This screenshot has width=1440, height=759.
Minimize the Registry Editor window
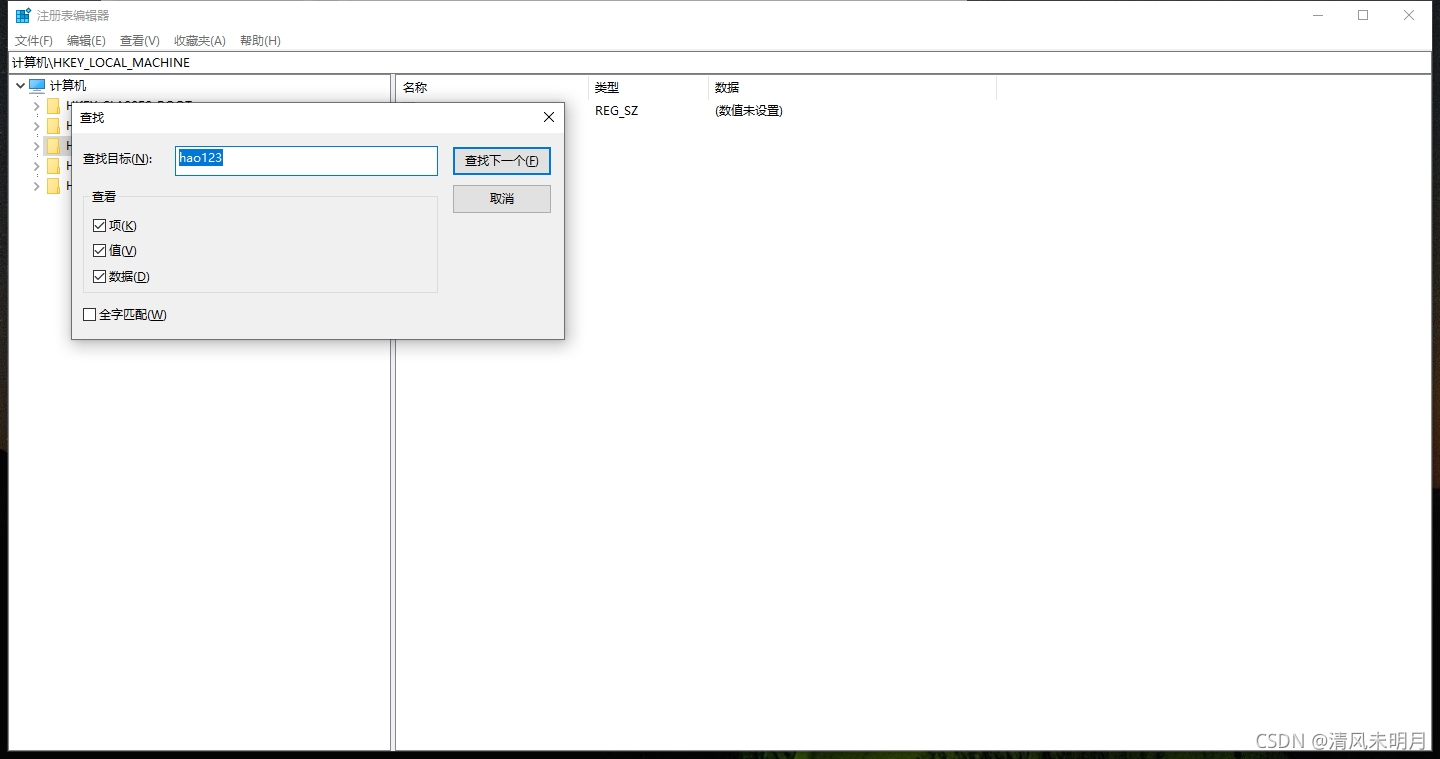point(1316,15)
